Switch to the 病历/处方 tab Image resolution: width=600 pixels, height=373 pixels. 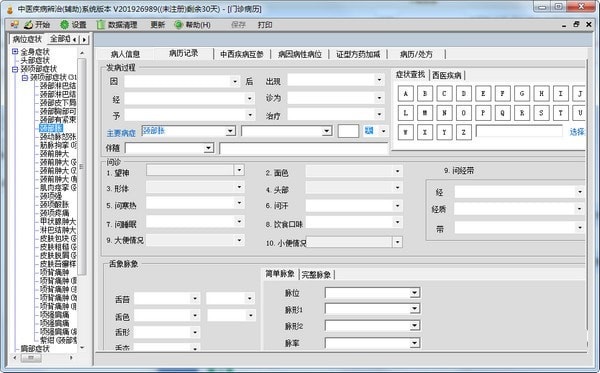pos(416,54)
